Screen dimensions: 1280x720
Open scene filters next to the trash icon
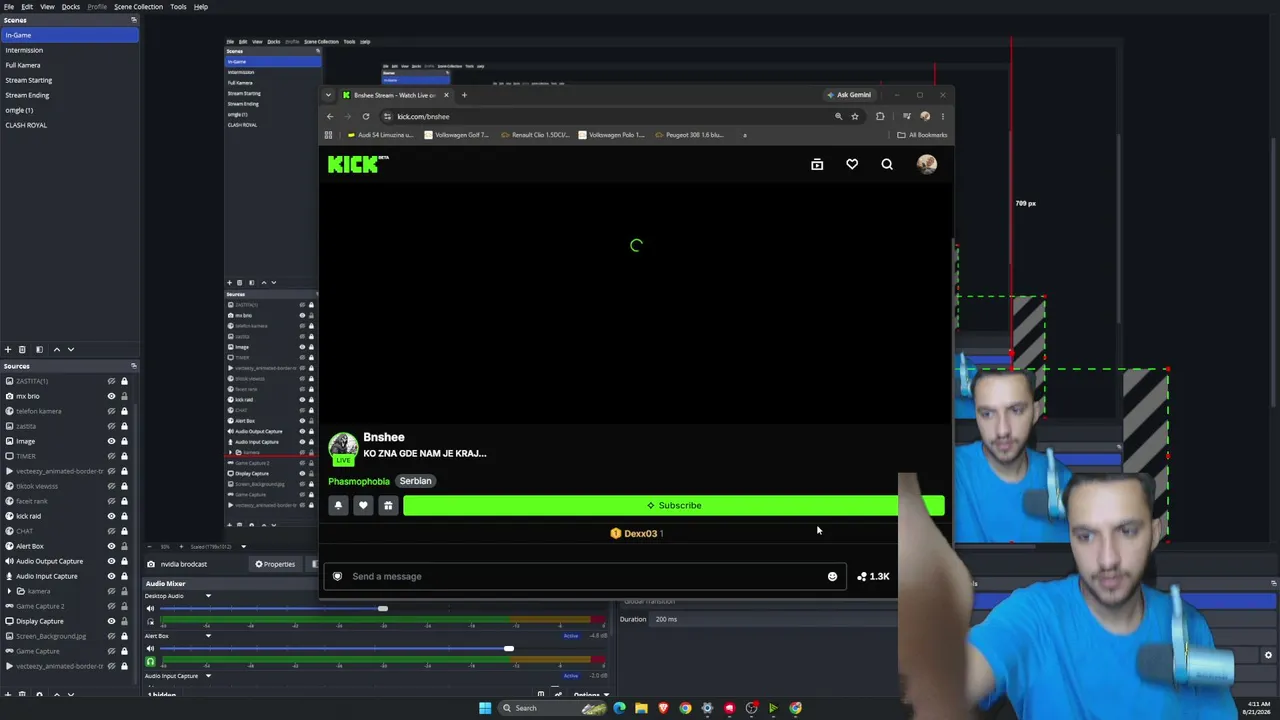coord(39,350)
